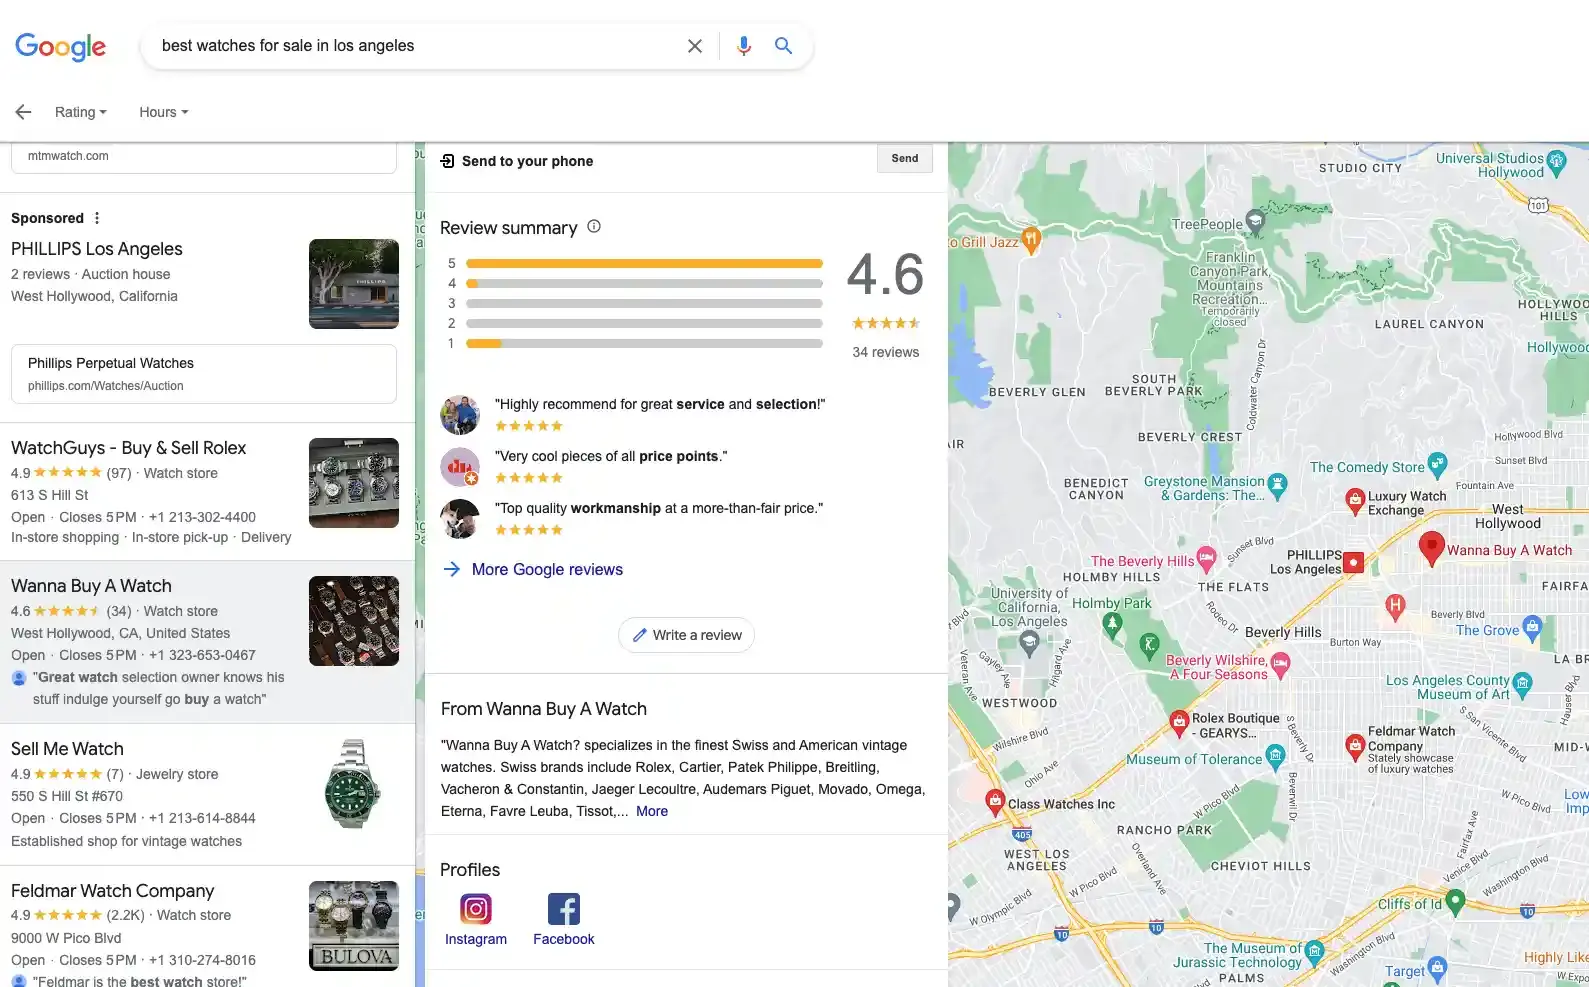Click the Top quality workmanship review snippet

click(x=659, y=508)
